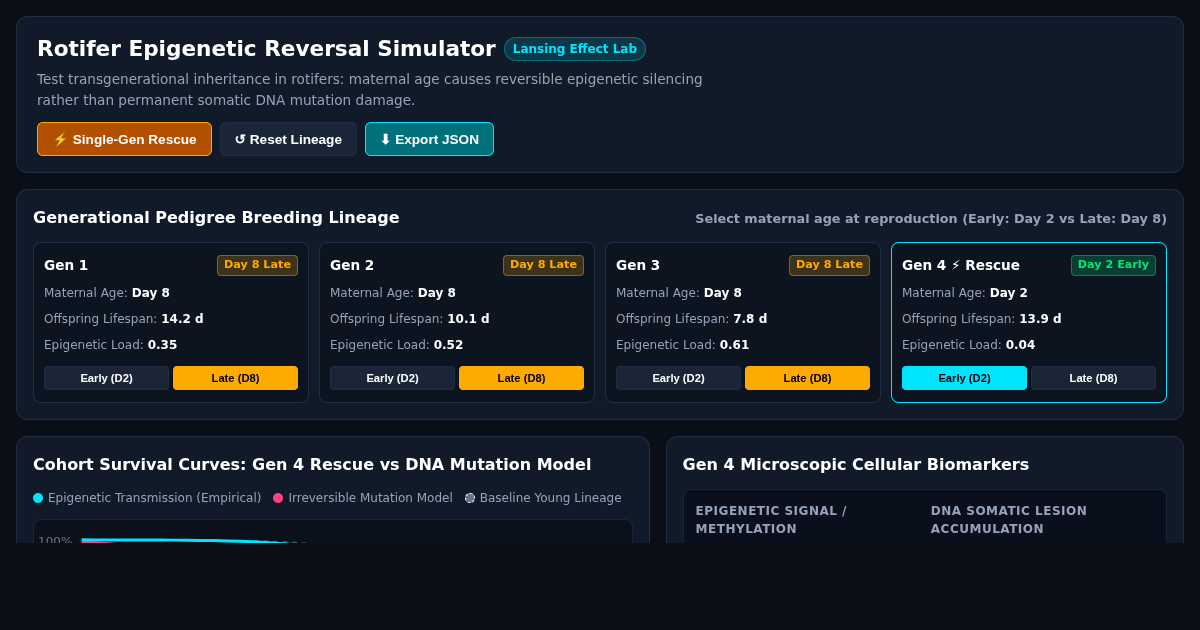The height and width of the screenshot is (630, 1200).
Task: Click Baseline Young Lineage legend label
Action: [x=550, y=498]
